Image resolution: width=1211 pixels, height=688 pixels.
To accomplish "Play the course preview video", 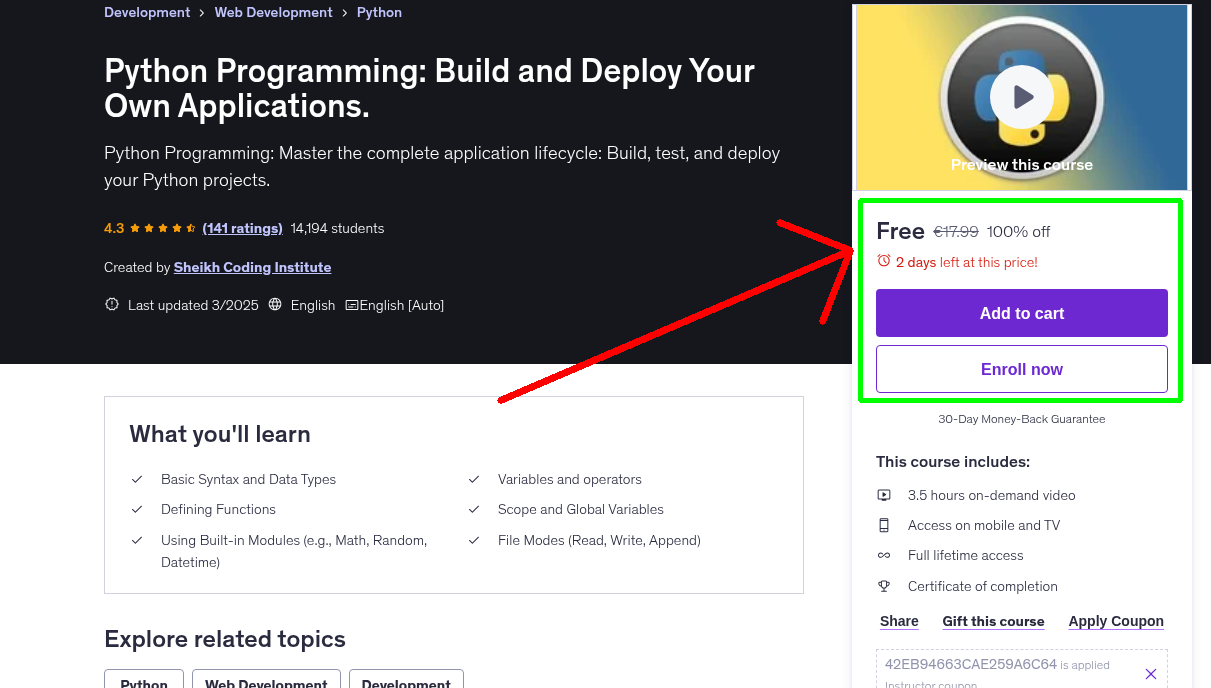I will click(1021, 96).
